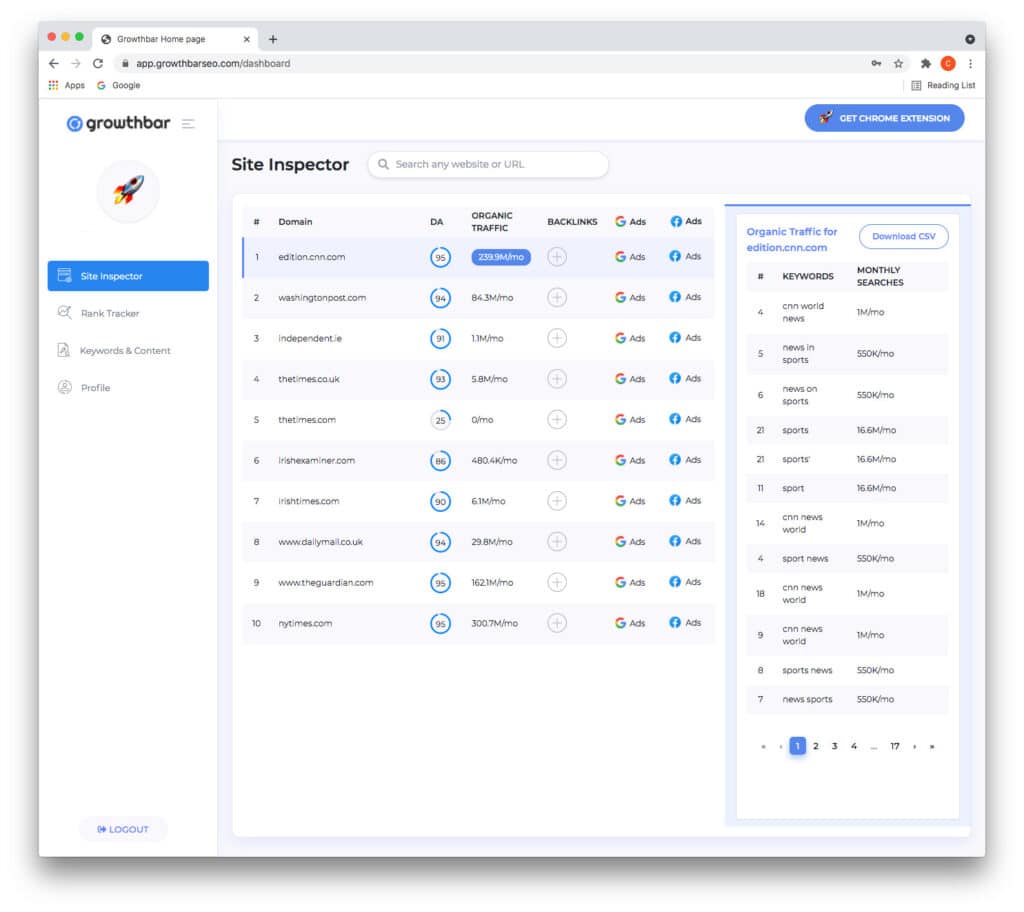View Google Ads for edition.cnn.com

[630, 257]
